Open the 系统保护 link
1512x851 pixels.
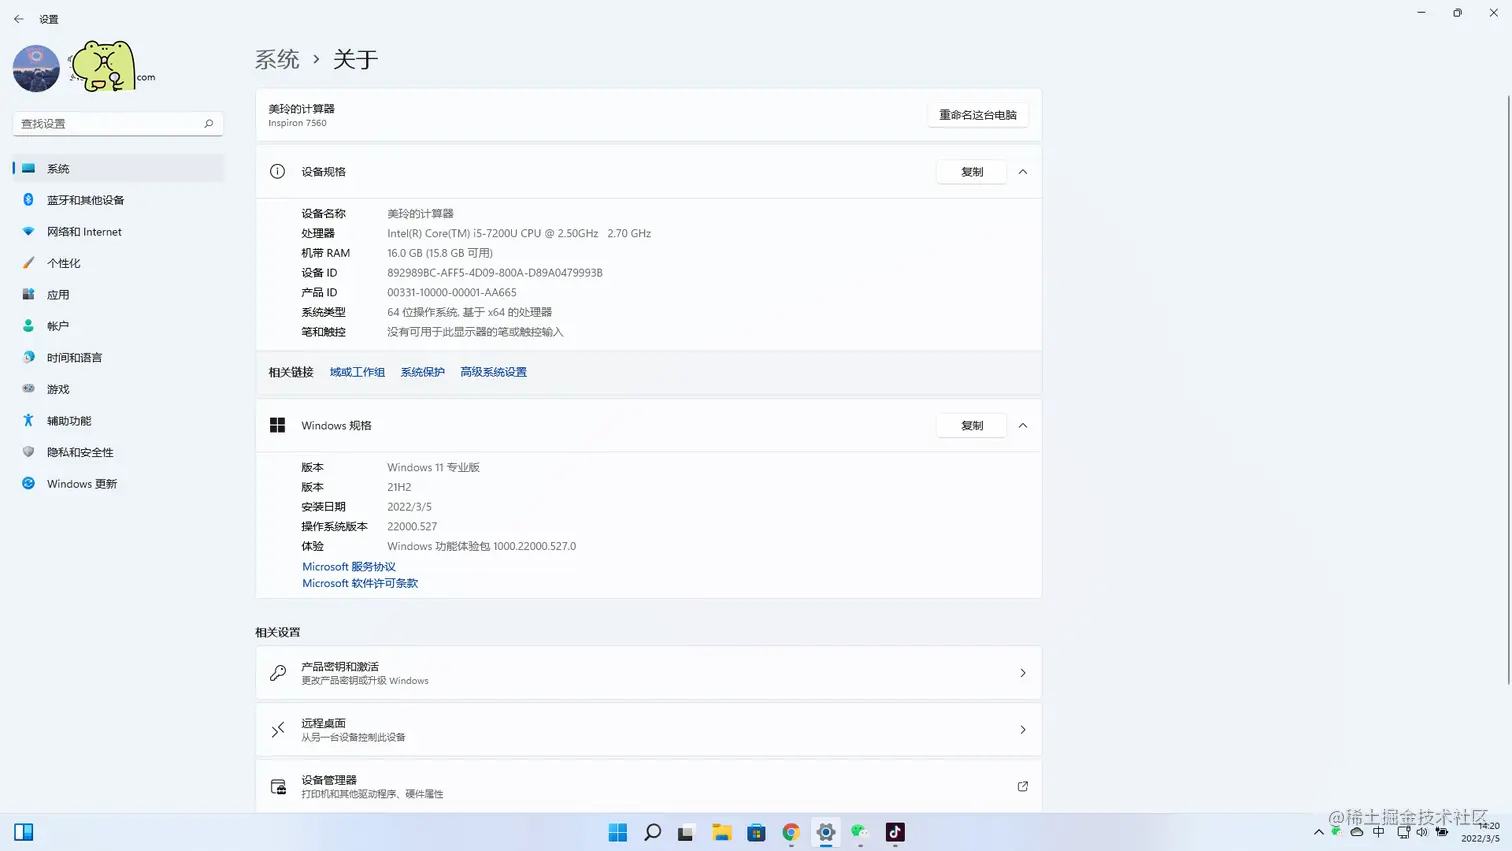tap(423, 372)
